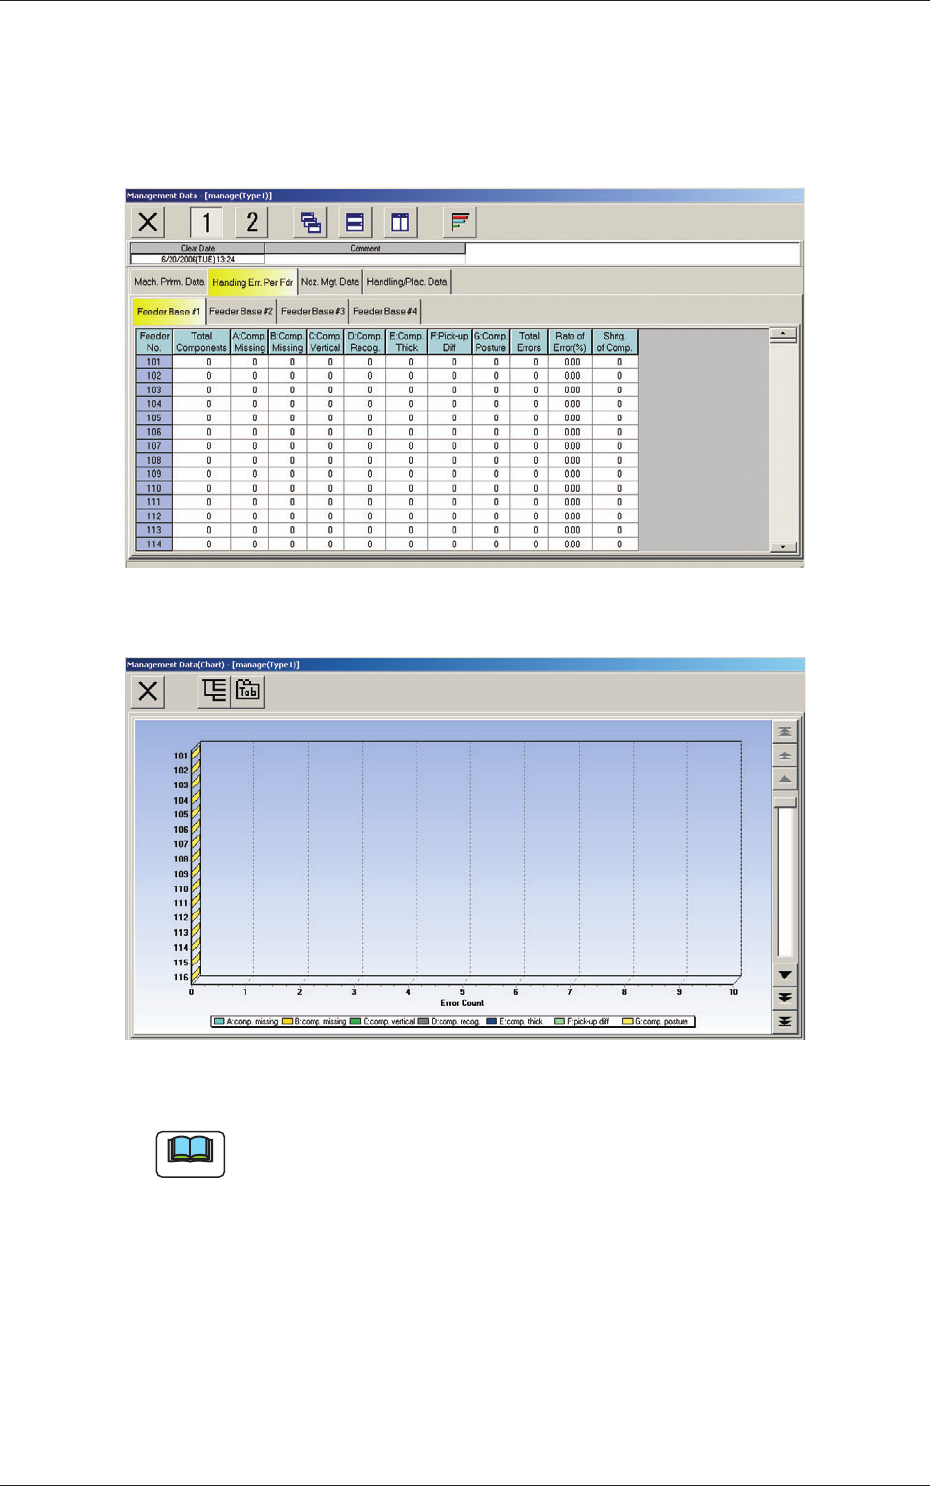Select the Feeder Base #1 tab
Image resolution: width=930 pixels, height=1486 pixels.
click(x=169, y=311)
